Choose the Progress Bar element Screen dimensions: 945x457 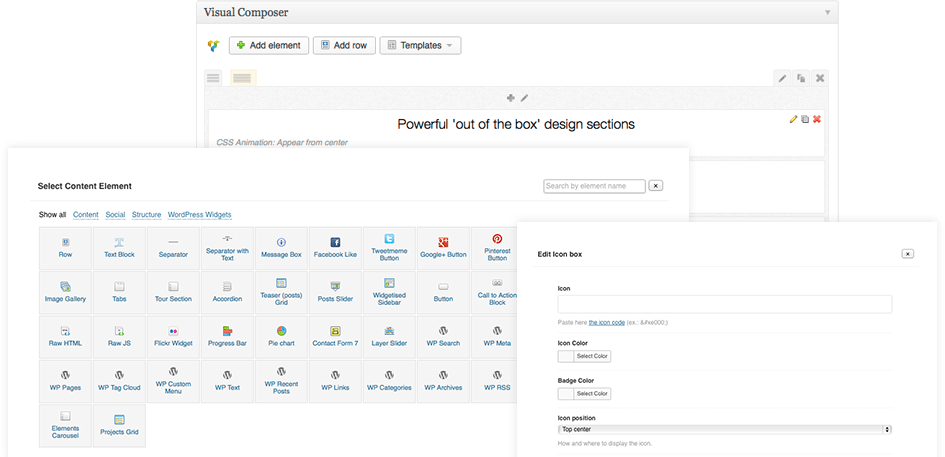227,337
